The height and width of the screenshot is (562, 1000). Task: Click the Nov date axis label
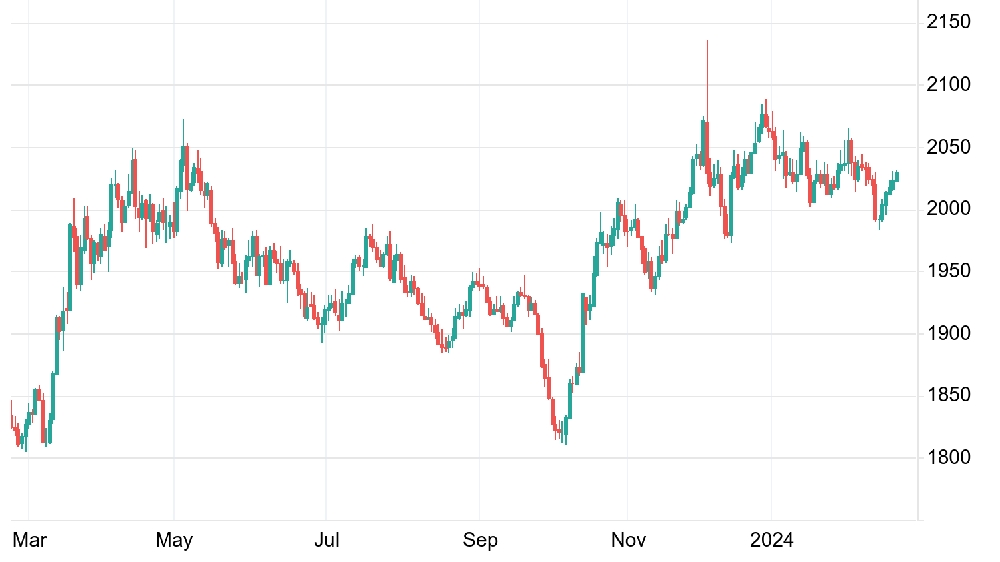pyautogui.click(x=628, y=540)
